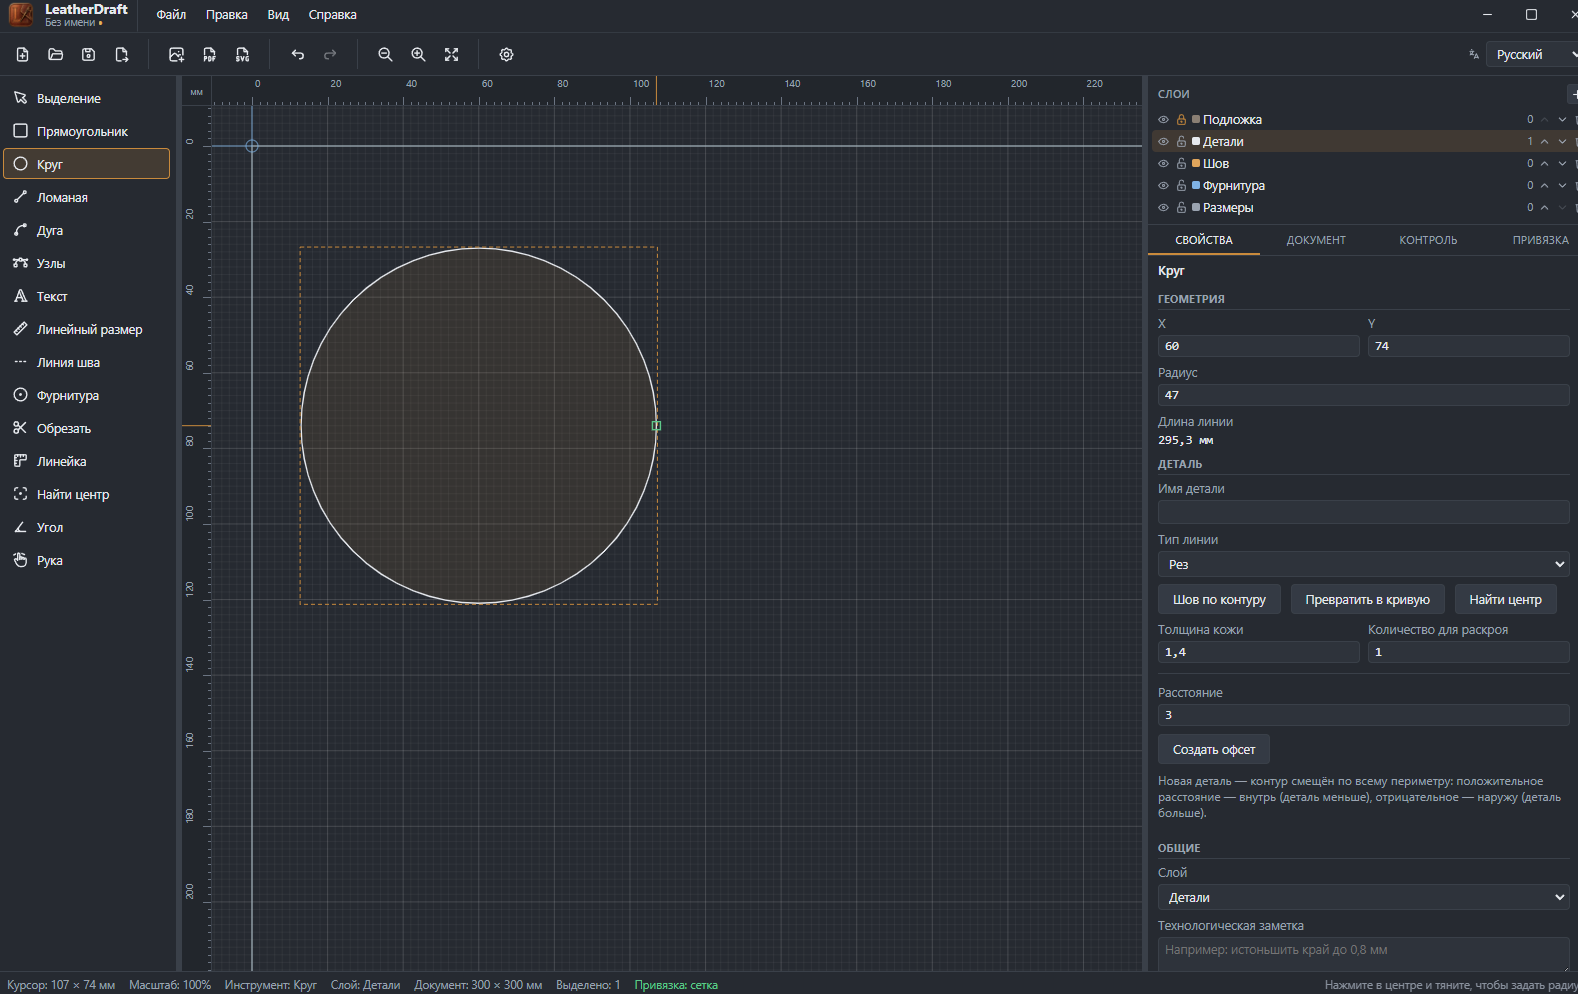Move the Фурнитура layer down
This screenshot has width=1578, height=994.
(1562, 186)
